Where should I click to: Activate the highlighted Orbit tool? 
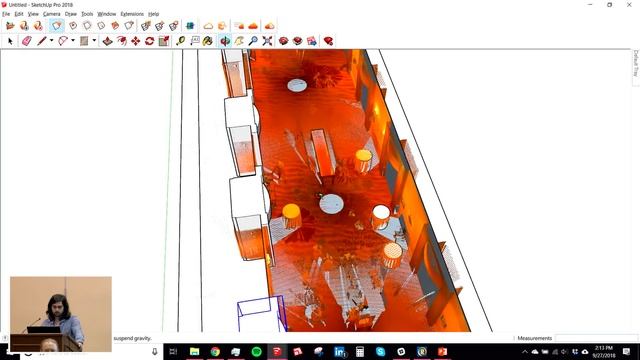[x=225, y=41]
